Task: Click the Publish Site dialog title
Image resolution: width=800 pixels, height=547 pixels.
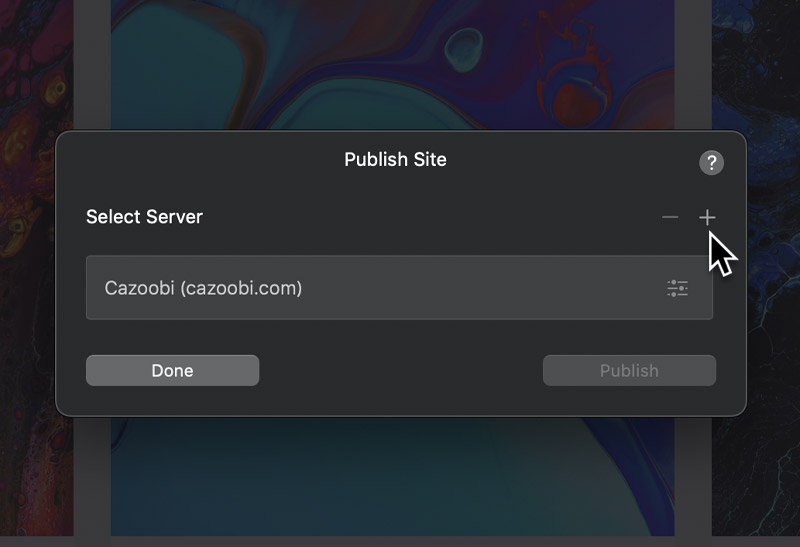Action: (395, 160)
